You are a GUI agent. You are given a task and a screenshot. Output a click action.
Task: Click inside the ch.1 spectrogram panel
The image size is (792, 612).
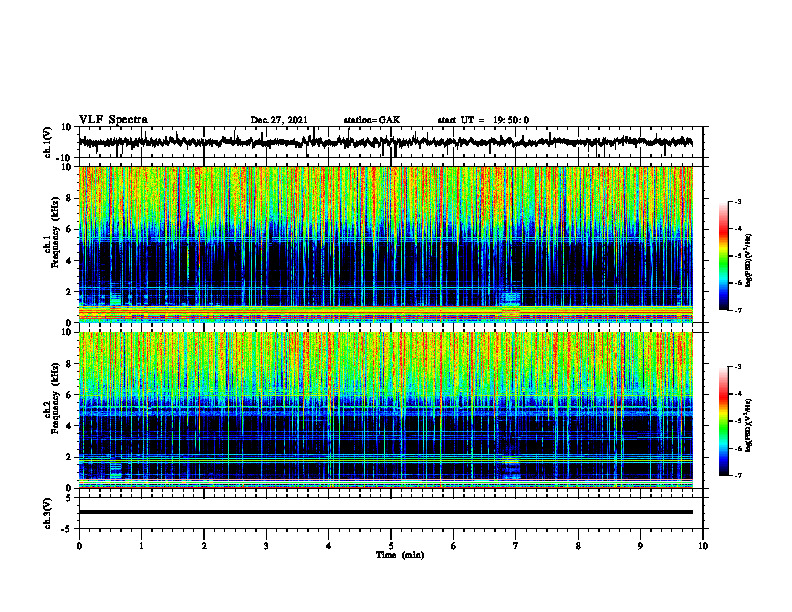[x=385, y=244]
